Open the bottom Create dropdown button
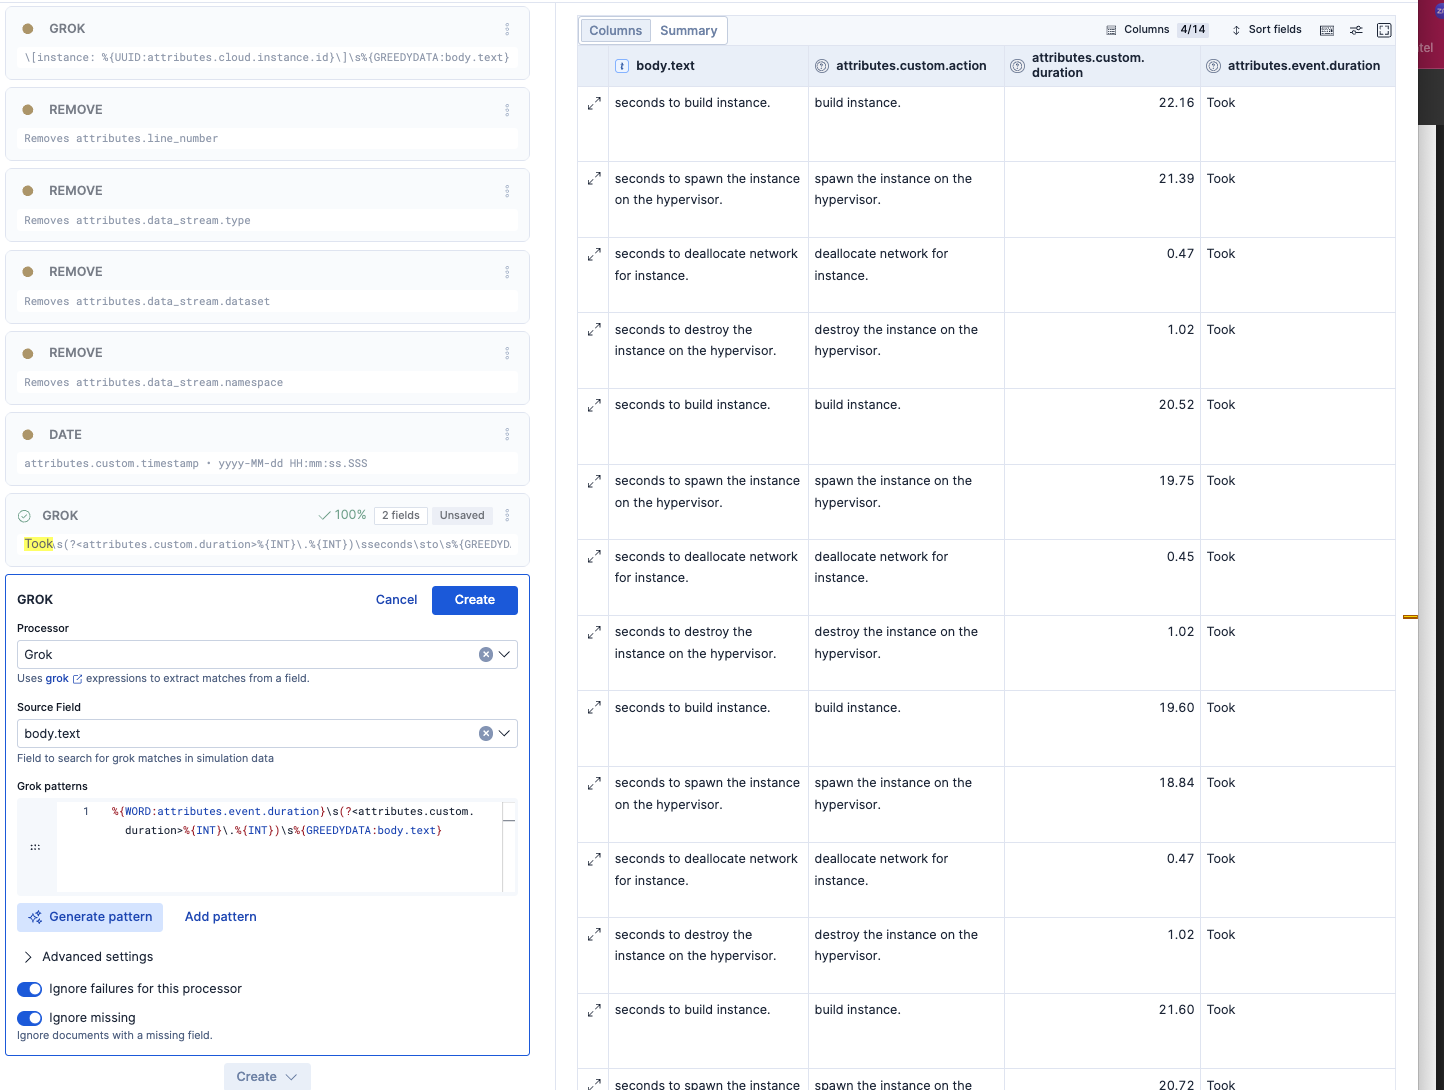This screenshot has height=1090, width=1444. point(267,1077)
